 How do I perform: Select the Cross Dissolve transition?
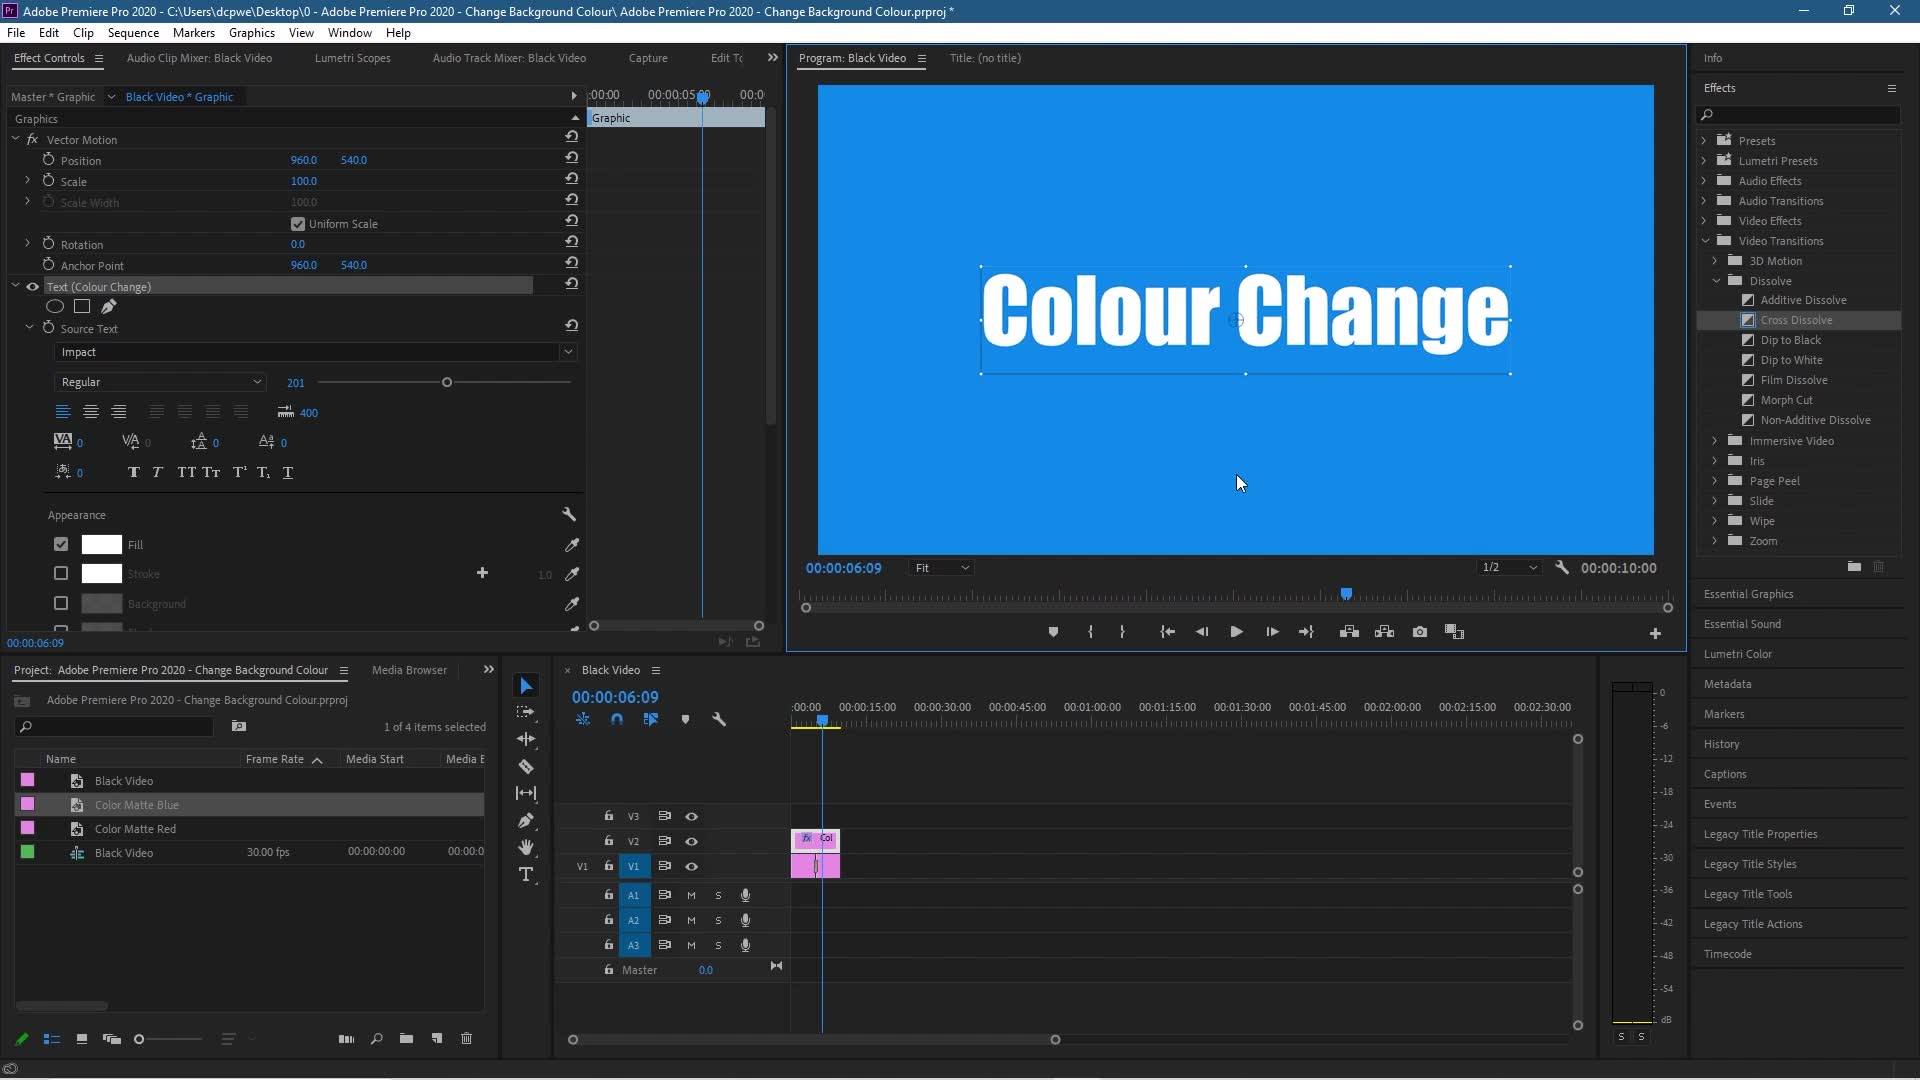(1797, 320)
